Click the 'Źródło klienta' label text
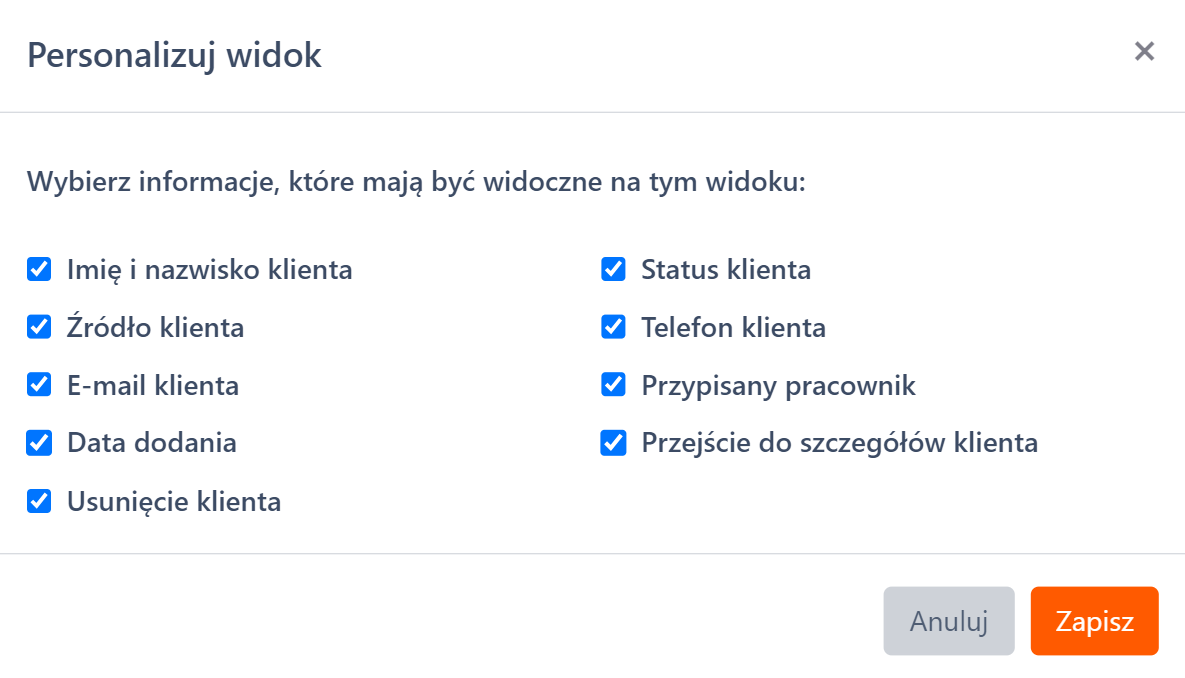This screenshot has height=678, width=1185. coord(155,328)
